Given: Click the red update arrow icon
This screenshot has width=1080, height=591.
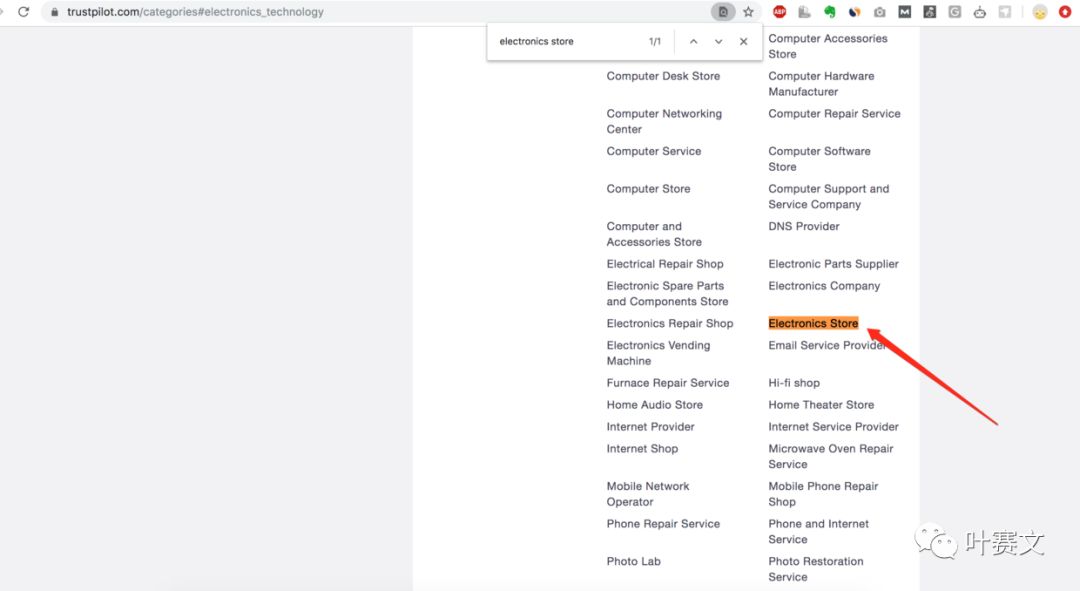Looking at the screenshot, I should click(x=1065, y=12).
